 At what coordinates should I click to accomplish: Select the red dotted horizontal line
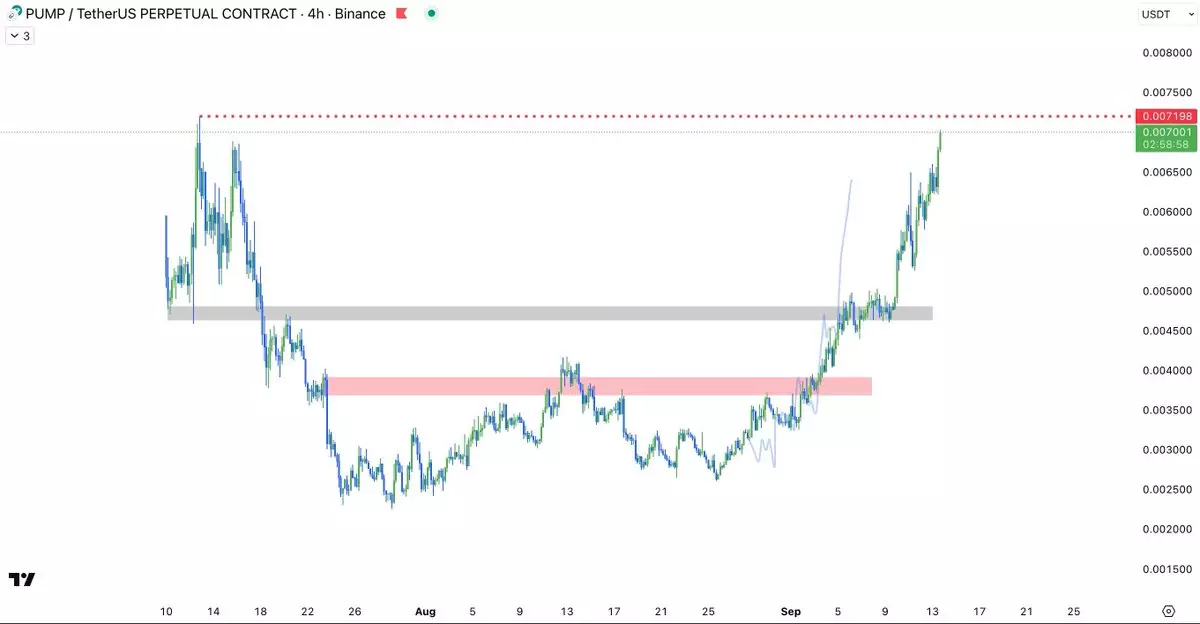pyautogui.click(x=600, y=116)
